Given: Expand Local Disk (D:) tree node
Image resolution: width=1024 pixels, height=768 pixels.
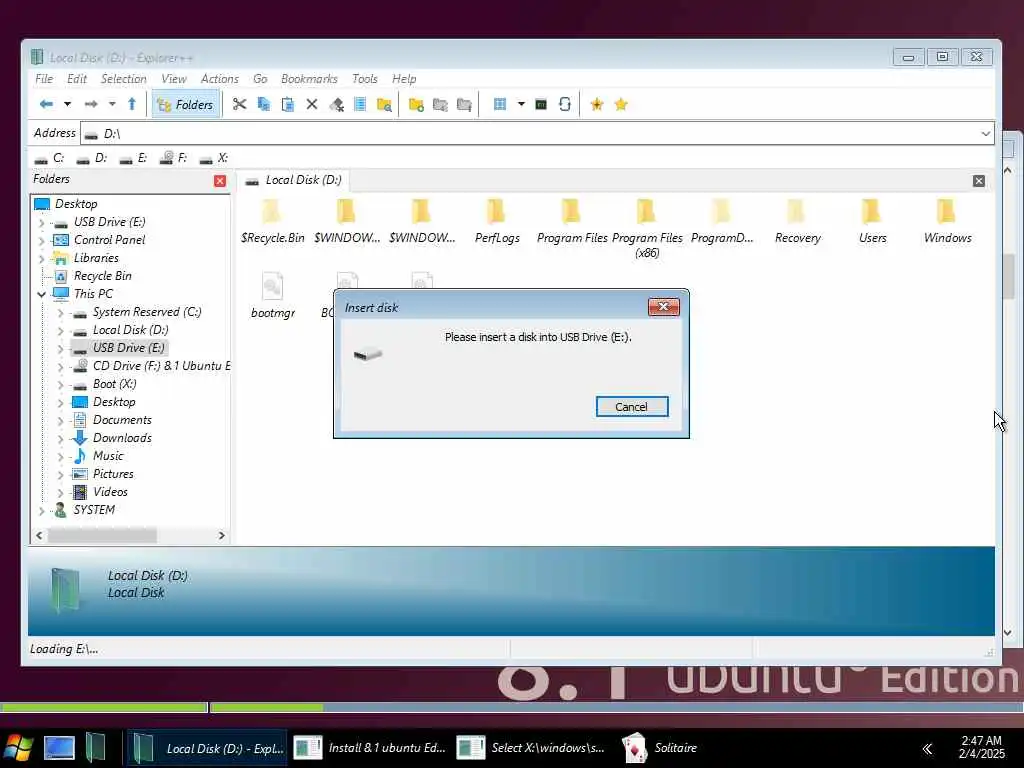Looking at the screenshot, I should [60, 331].
